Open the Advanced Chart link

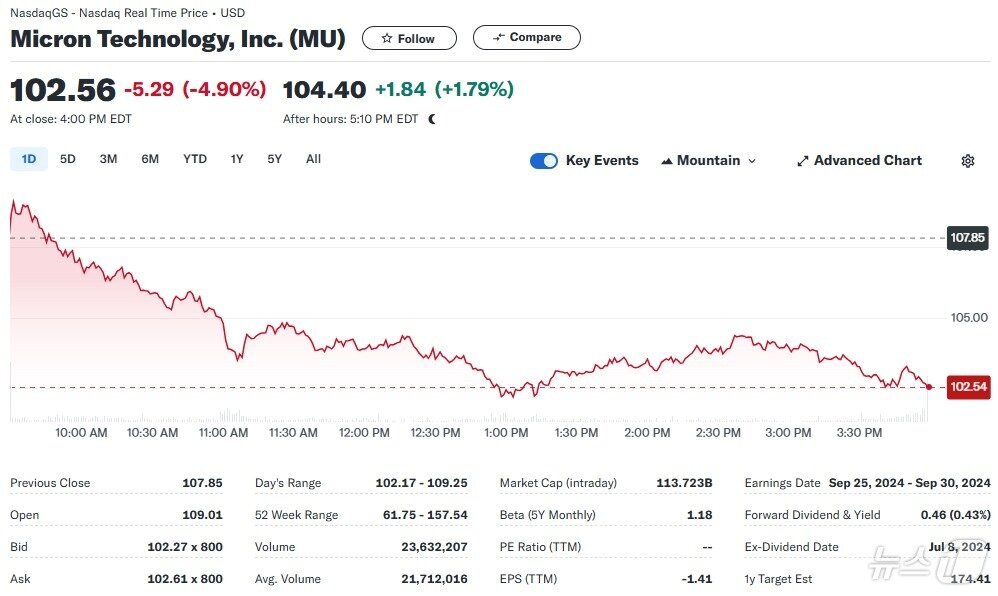point(867,161)
